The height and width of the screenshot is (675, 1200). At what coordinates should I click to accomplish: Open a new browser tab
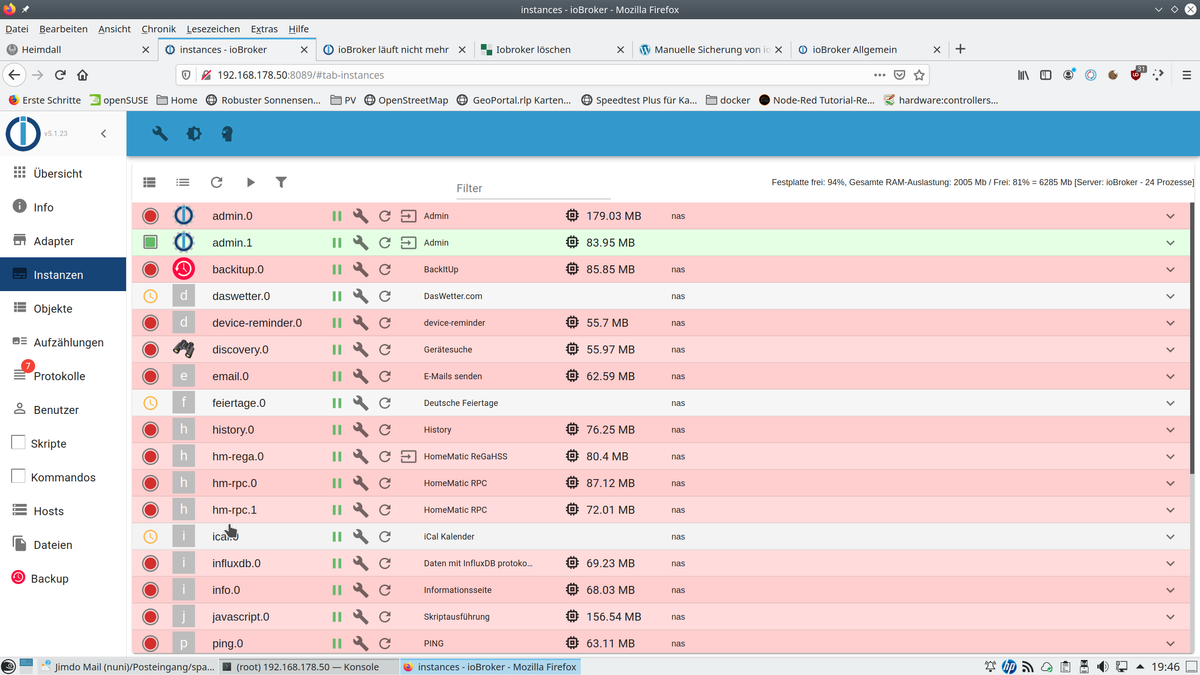tap(960, 49)
